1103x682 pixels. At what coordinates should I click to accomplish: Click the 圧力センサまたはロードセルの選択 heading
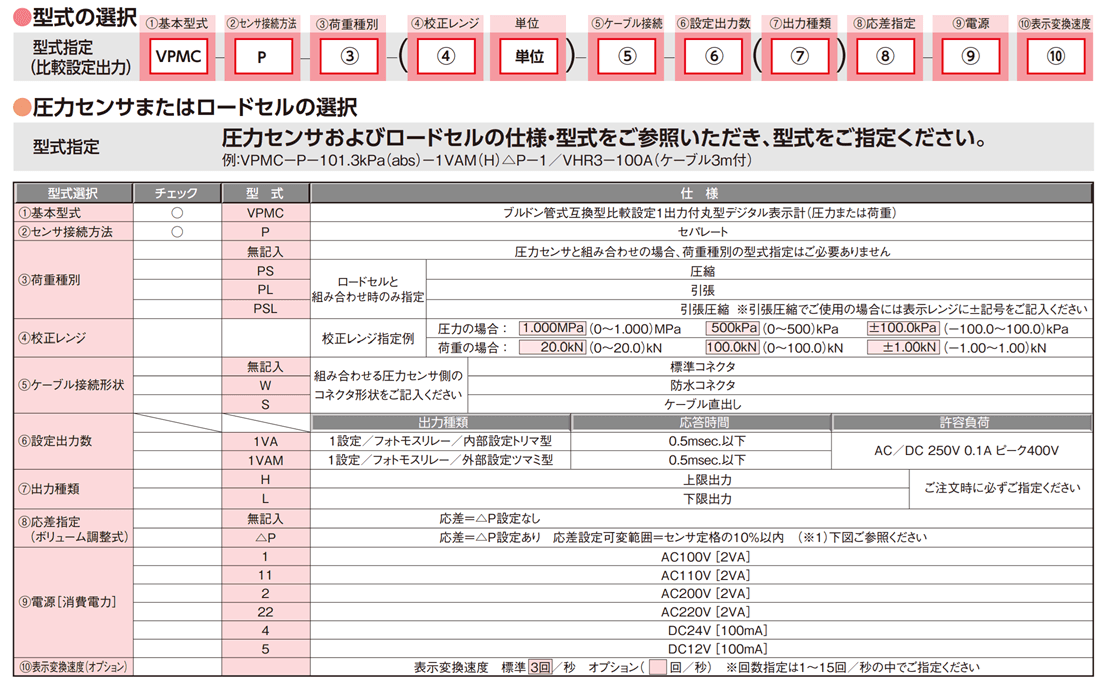[195, 108]
